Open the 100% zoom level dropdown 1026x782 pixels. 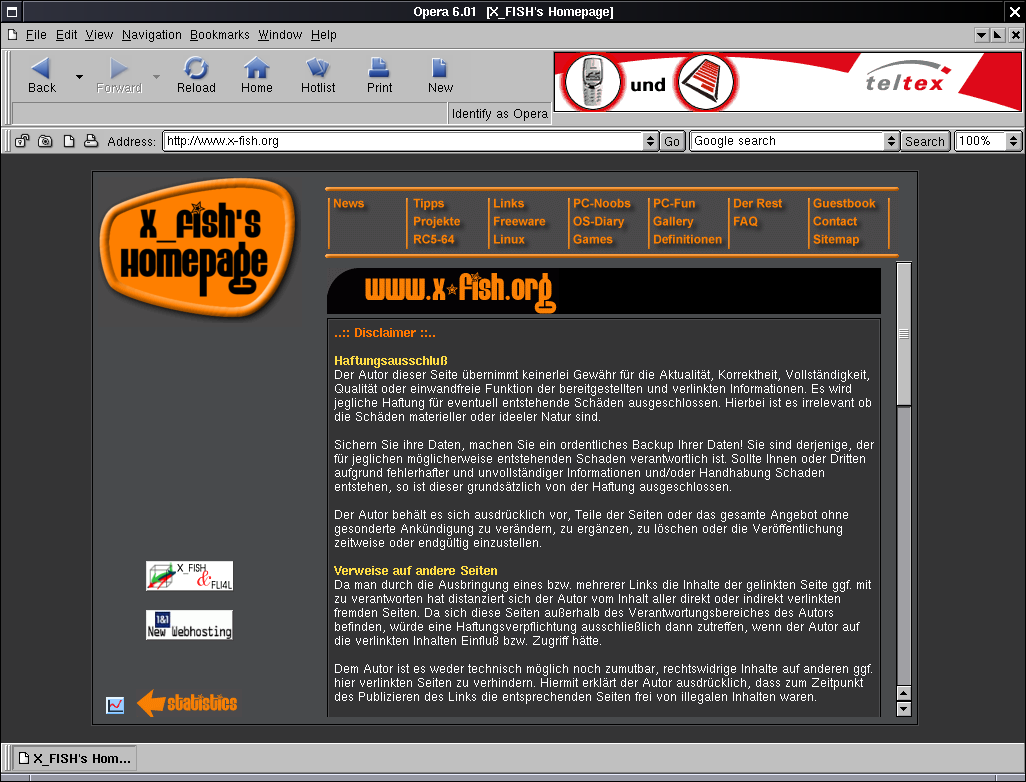1013,141
